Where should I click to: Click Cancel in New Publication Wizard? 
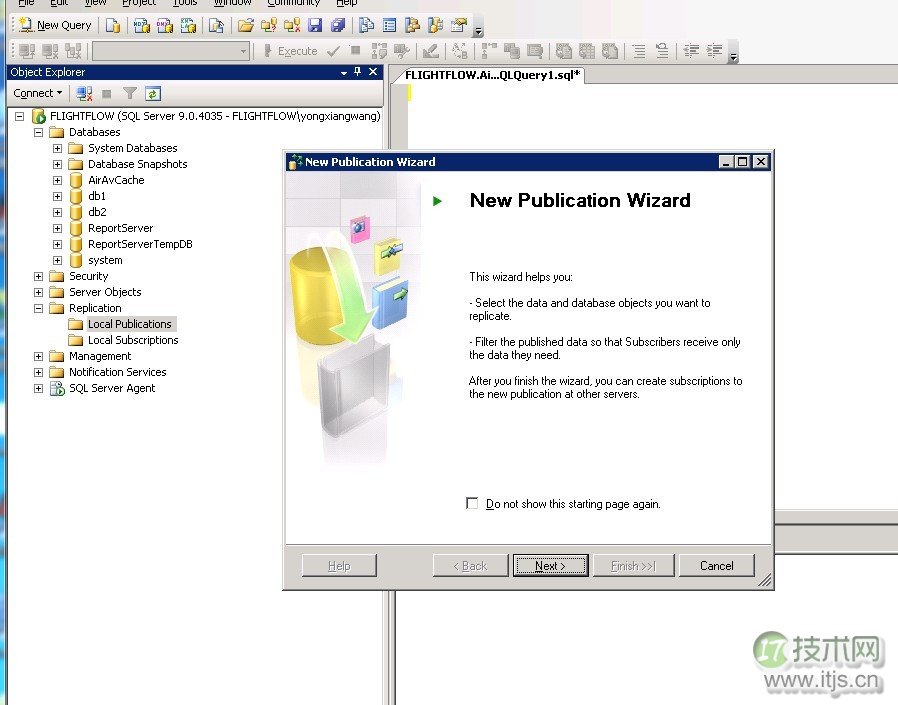[716, 566]
